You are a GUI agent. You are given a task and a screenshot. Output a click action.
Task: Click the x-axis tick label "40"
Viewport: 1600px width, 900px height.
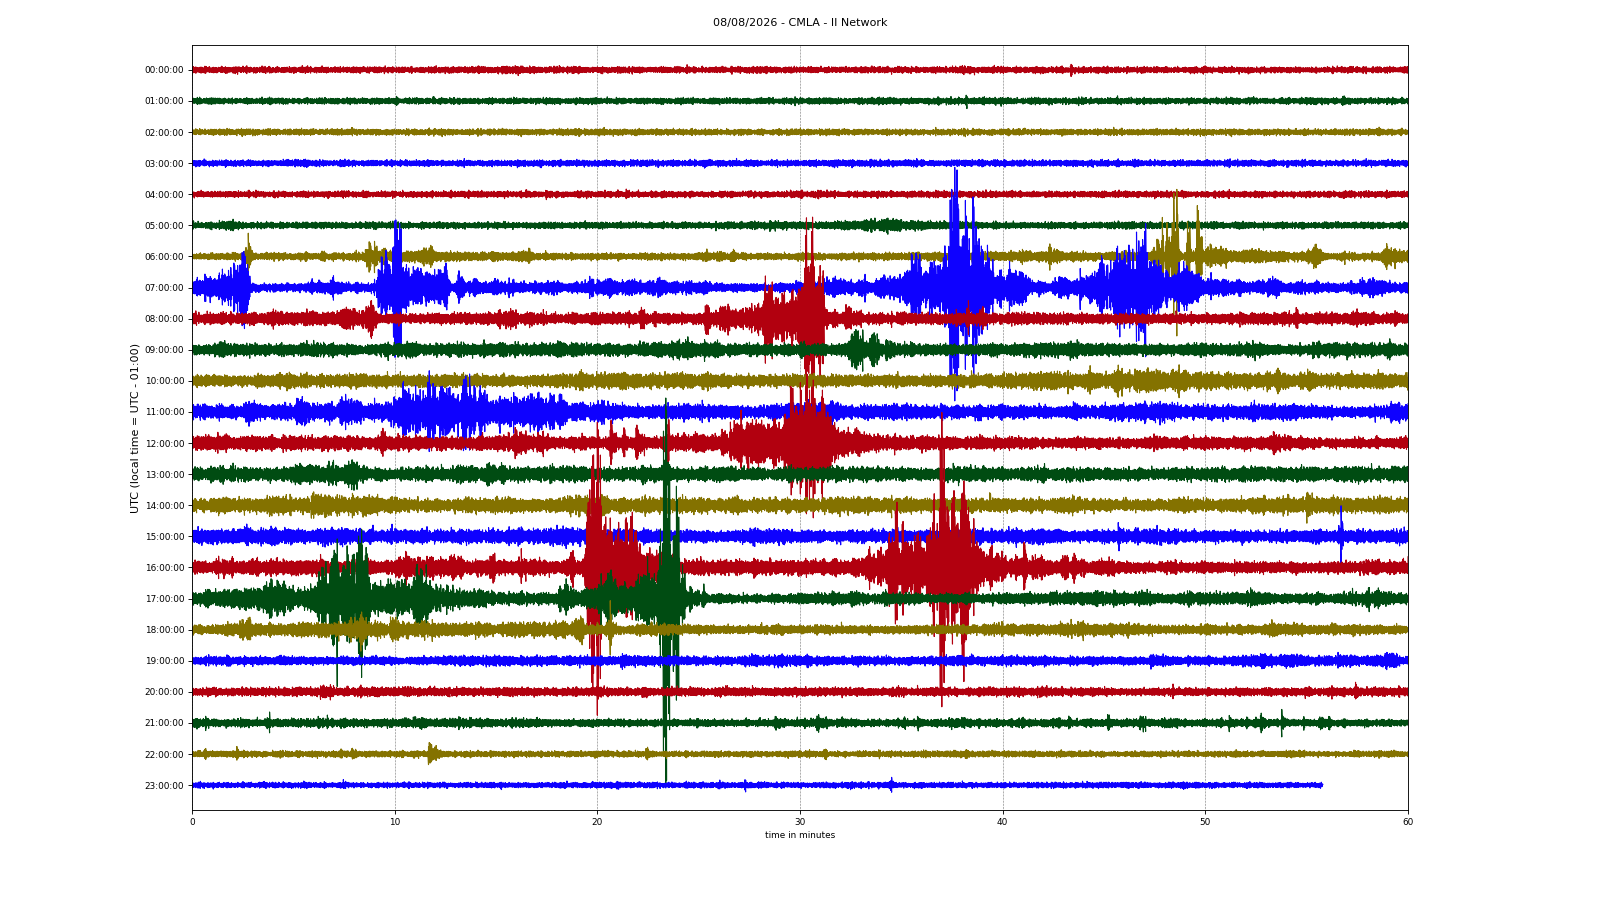point(1002,822)
